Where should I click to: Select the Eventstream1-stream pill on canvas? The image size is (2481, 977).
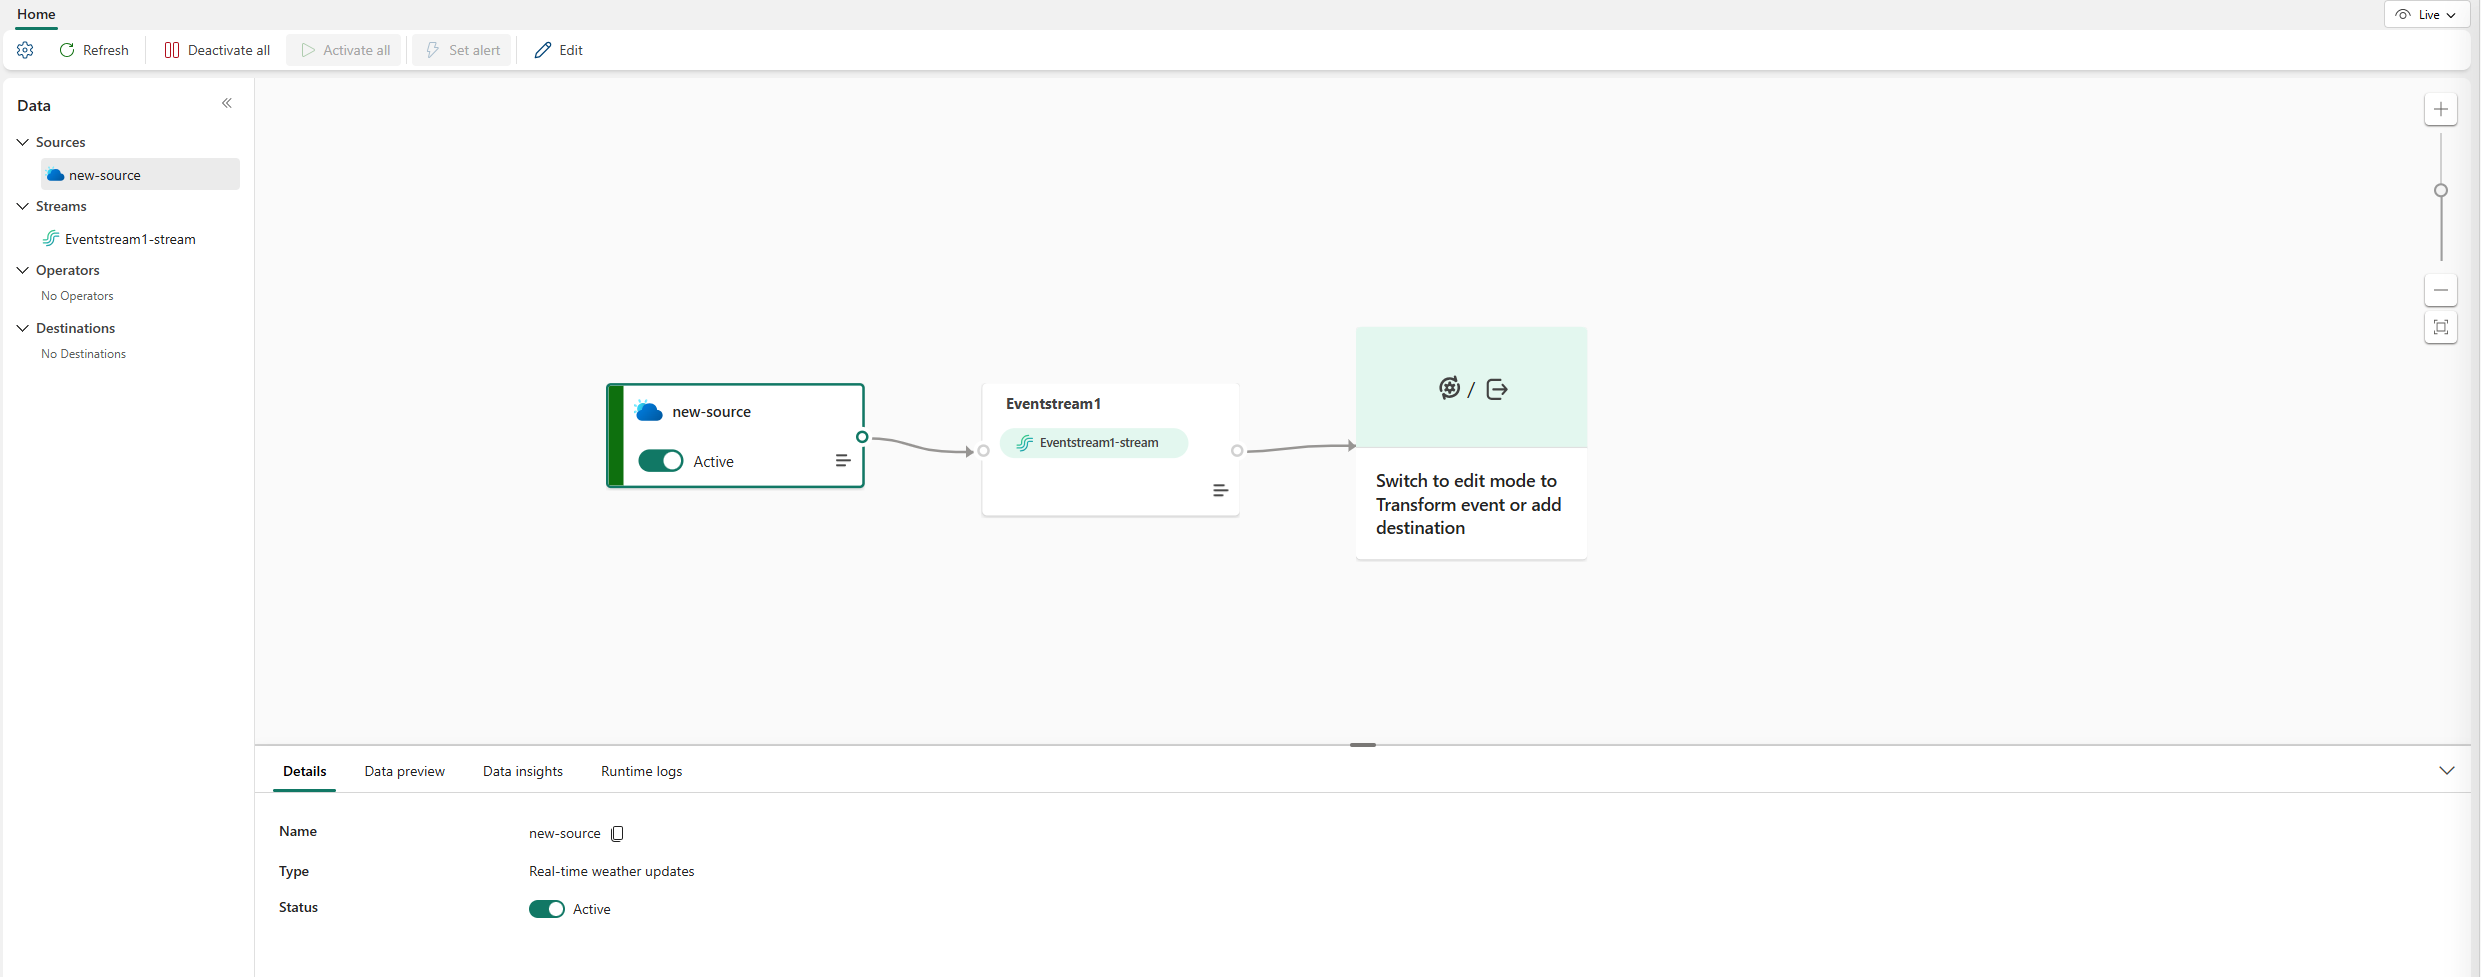[1094, 443]
